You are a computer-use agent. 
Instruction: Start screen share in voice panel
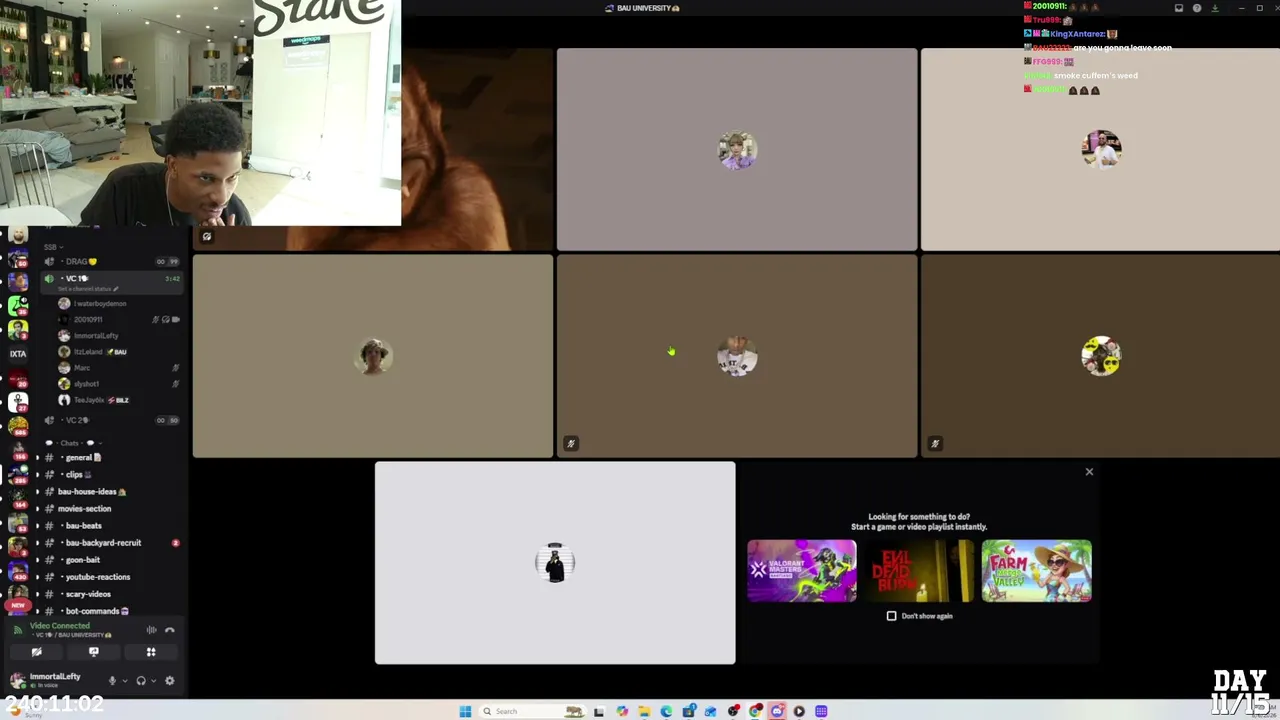coord(94,652)
